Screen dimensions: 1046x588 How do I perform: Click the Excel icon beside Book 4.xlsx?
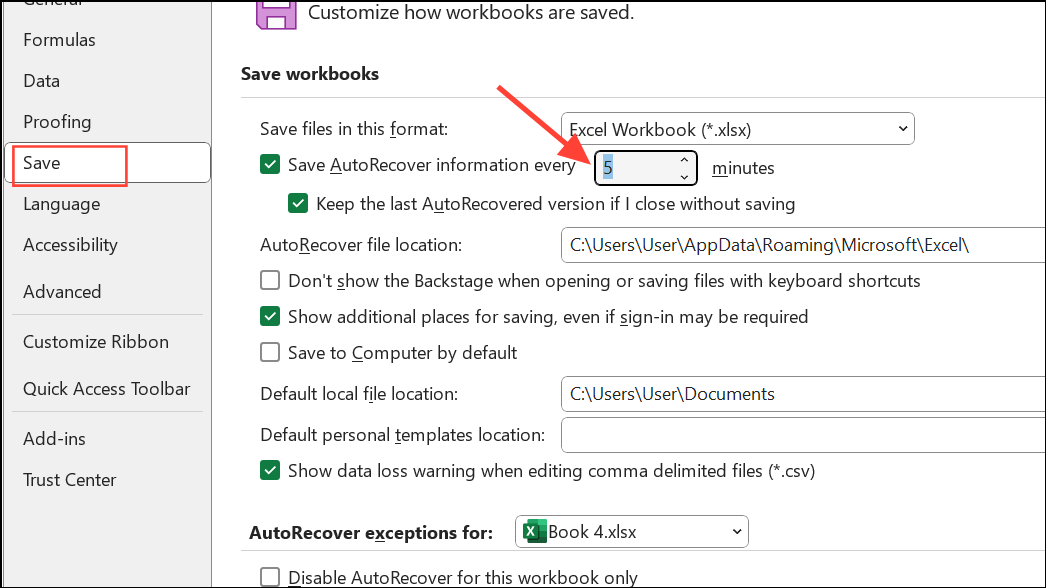(x=531, y=531)
